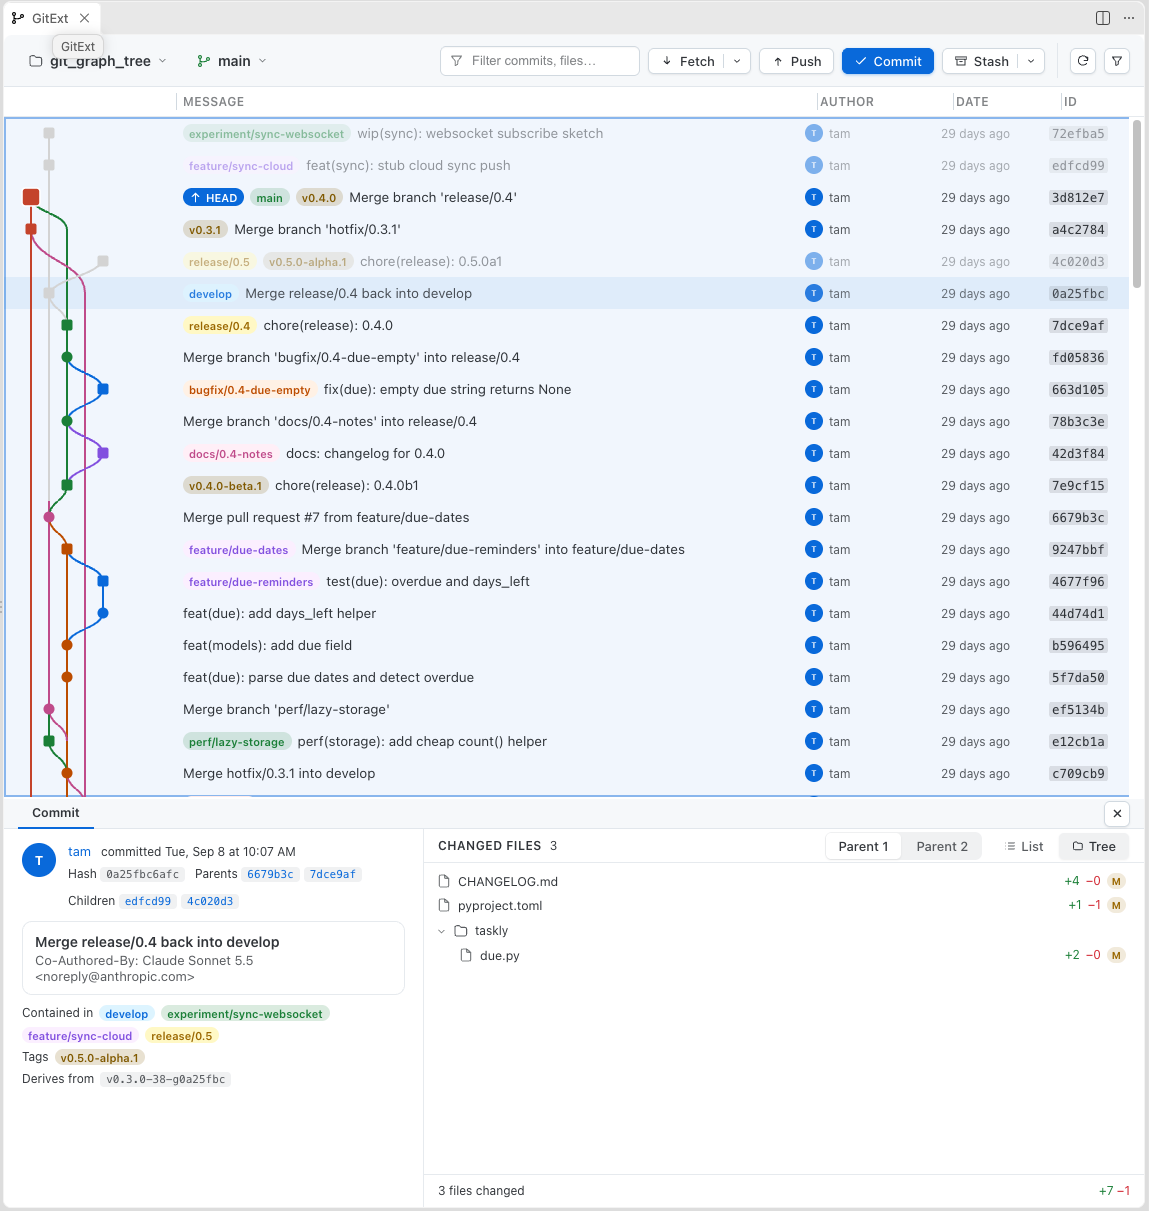1149x1211 pixels.
Task: Open child commit 4c020d3 link
Action: tap(210, 901)
